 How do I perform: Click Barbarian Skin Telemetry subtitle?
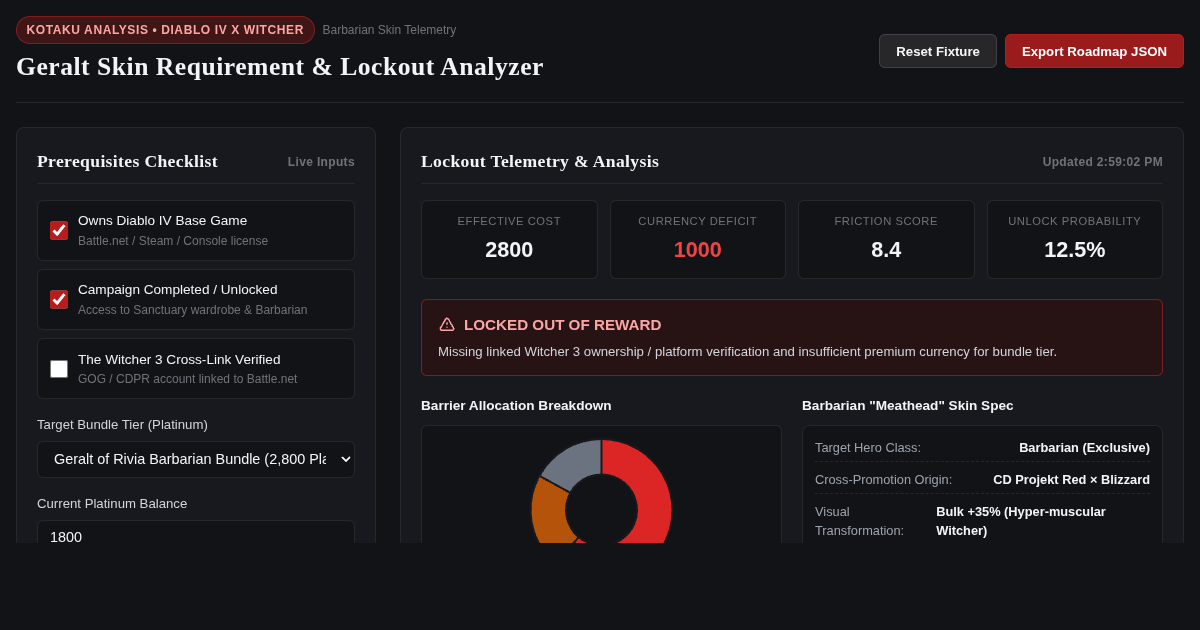pyautogui.click(x=389, y=30)
